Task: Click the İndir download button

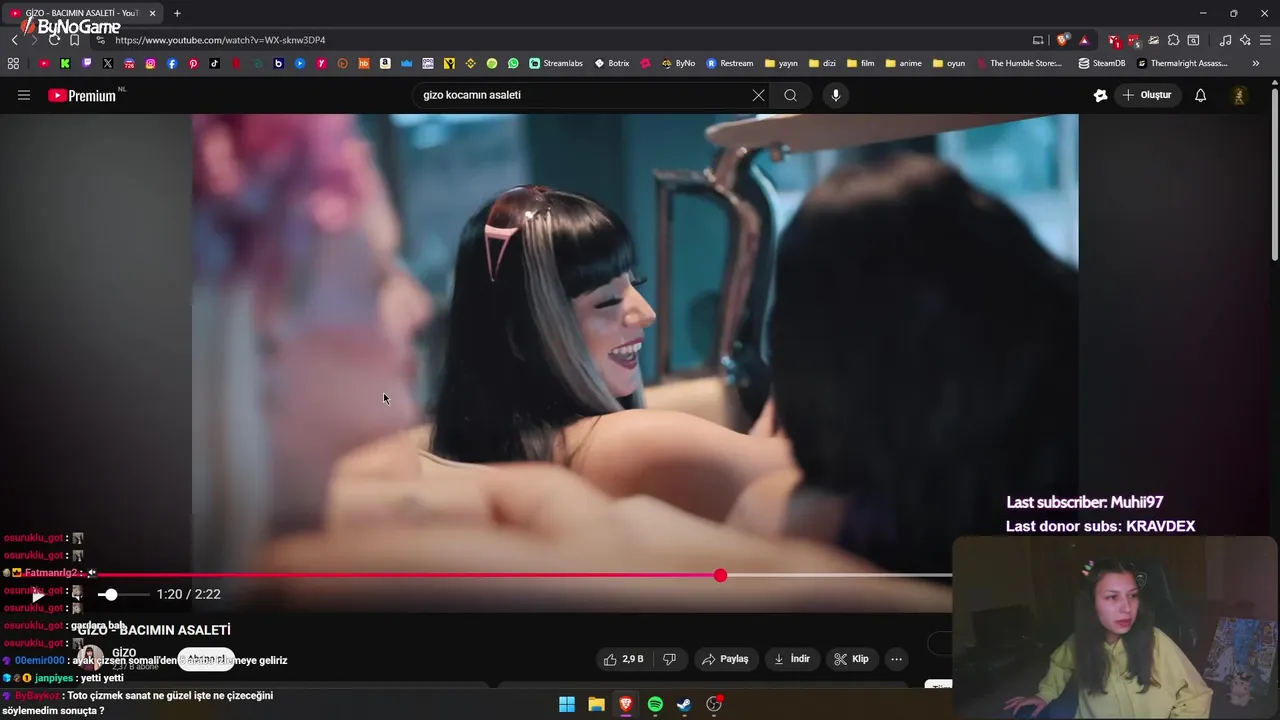Action: click(792, 659)
